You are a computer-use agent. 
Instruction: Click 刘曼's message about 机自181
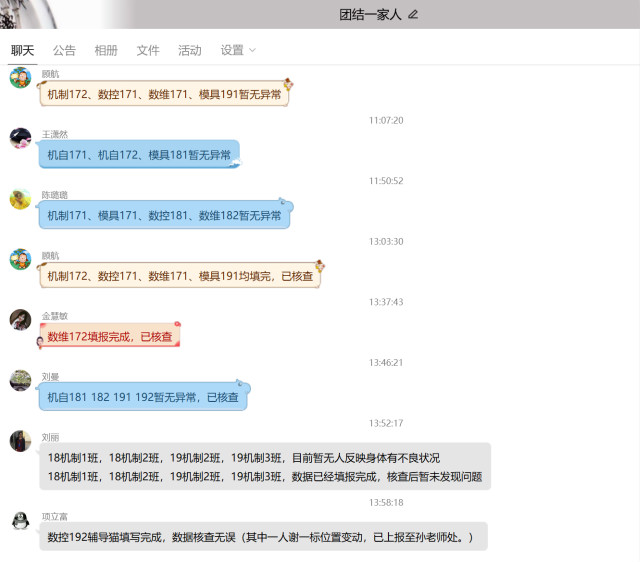click(143, 397)
